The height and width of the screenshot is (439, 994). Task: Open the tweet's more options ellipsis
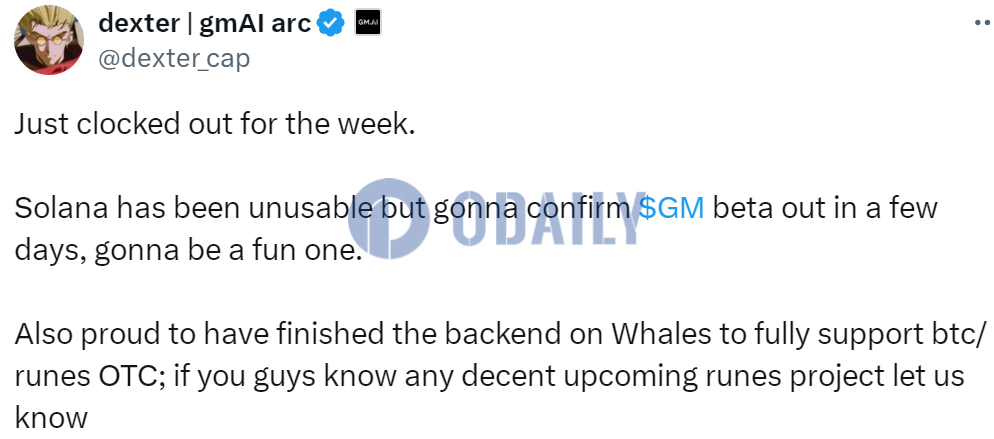click(x=983, y=22)
